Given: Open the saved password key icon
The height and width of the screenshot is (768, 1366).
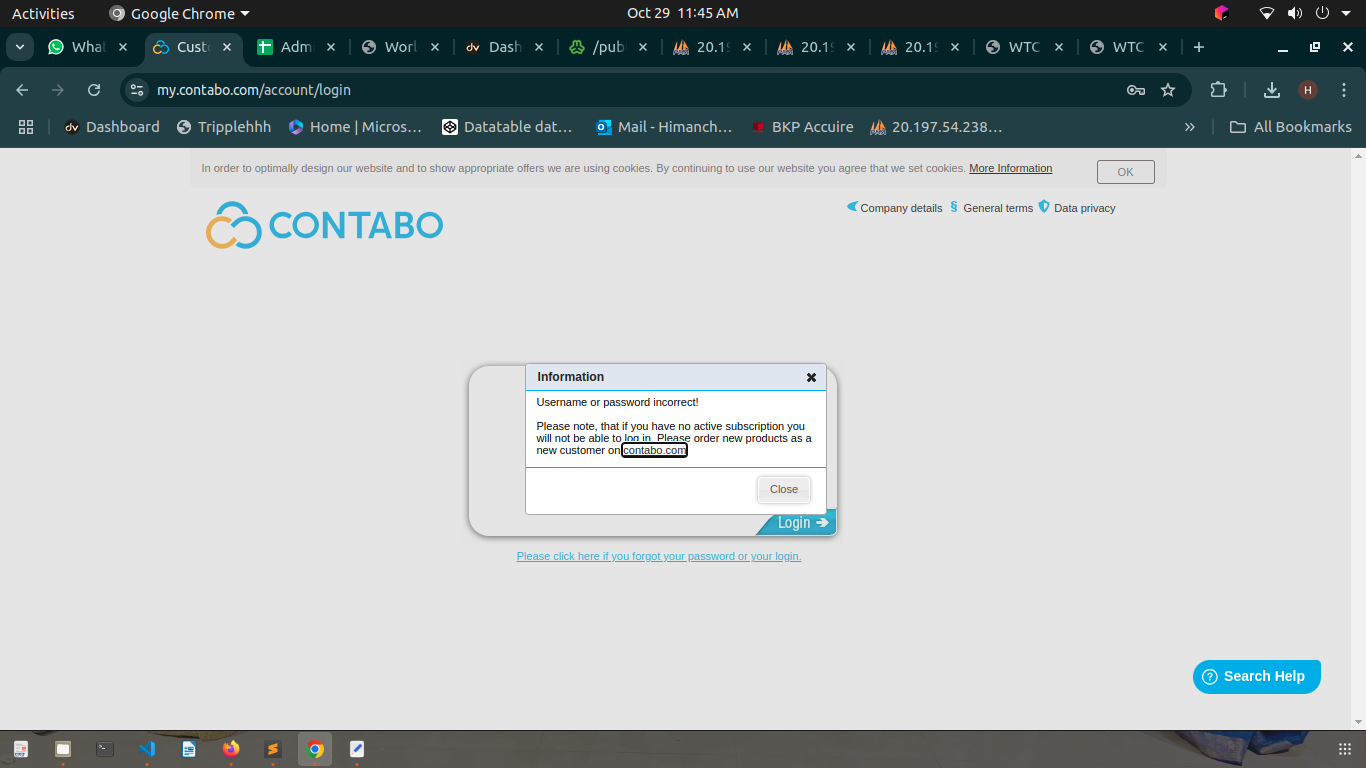Looking at the screenshot, I should coord(1135,90).
